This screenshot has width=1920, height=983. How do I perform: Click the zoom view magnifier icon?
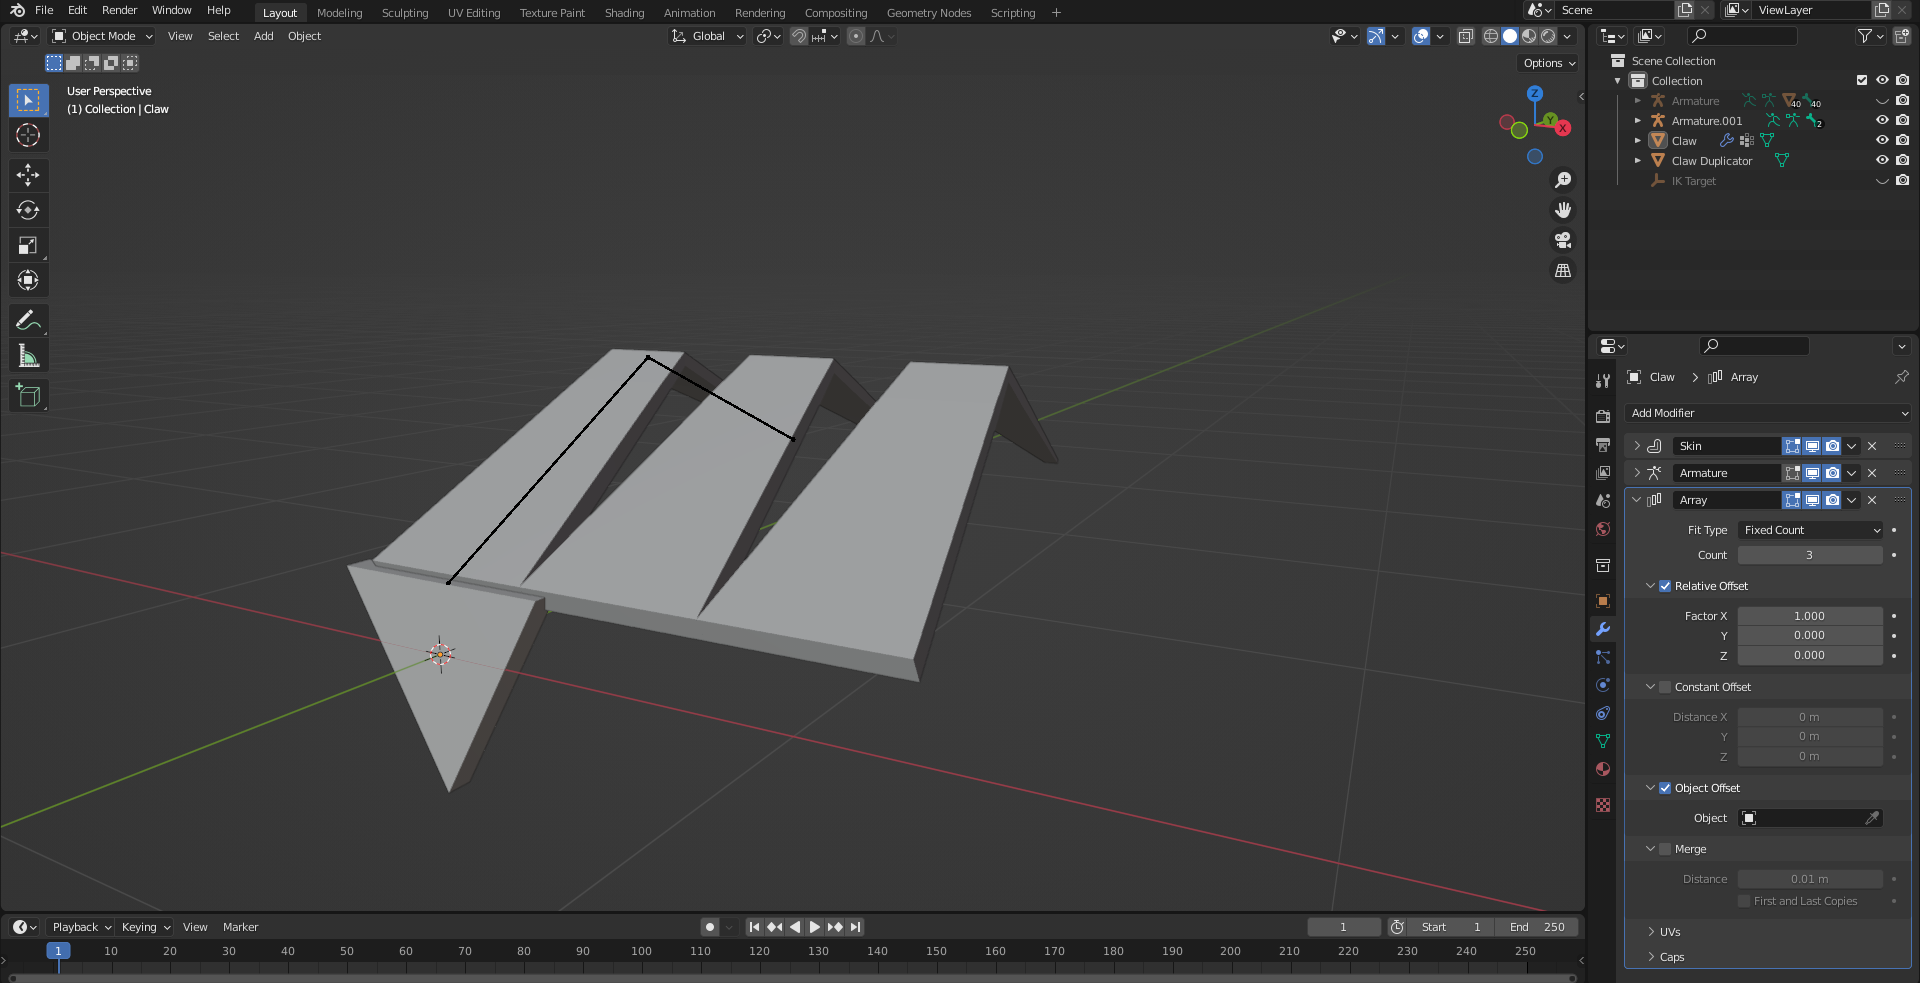[1563, 180]
